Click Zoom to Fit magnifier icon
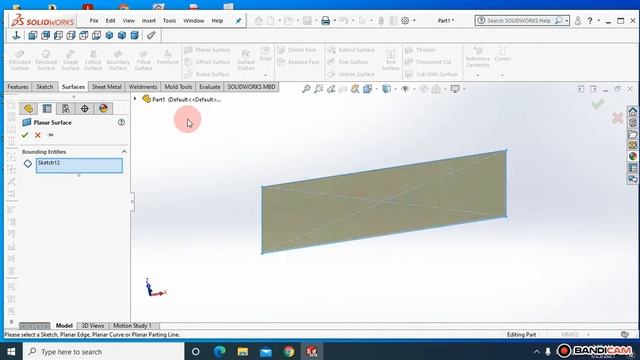Screen dimensions: 640x360 pos(306,89)
